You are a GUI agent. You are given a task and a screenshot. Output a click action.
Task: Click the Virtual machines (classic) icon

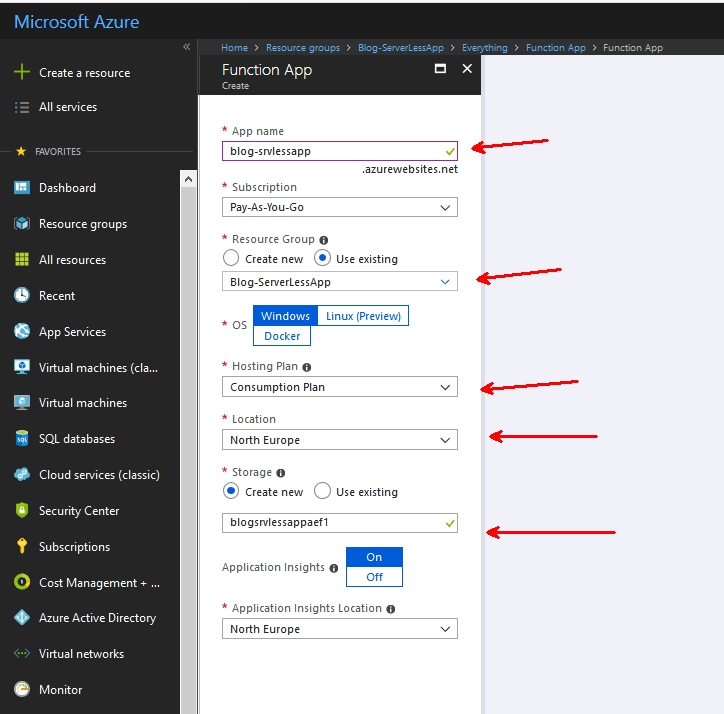[22, 367]
